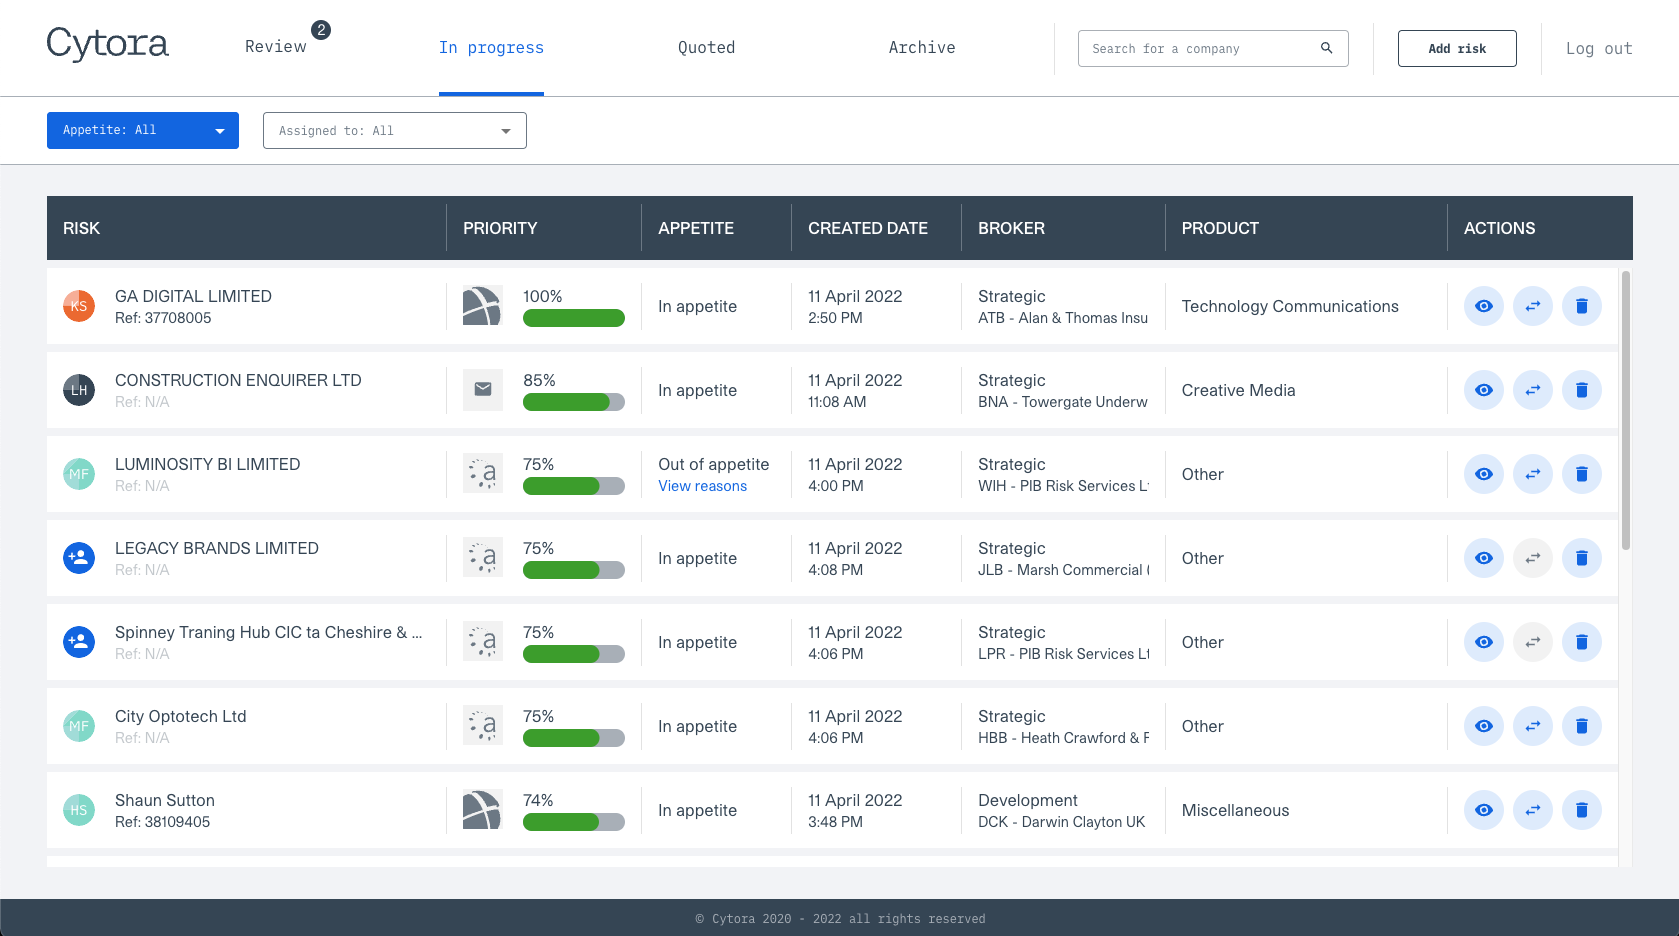Delete LUMINOSITY BI LIMITED risk
The height and width of the screenshot is (936, 1679).
tap(1582, 474)
